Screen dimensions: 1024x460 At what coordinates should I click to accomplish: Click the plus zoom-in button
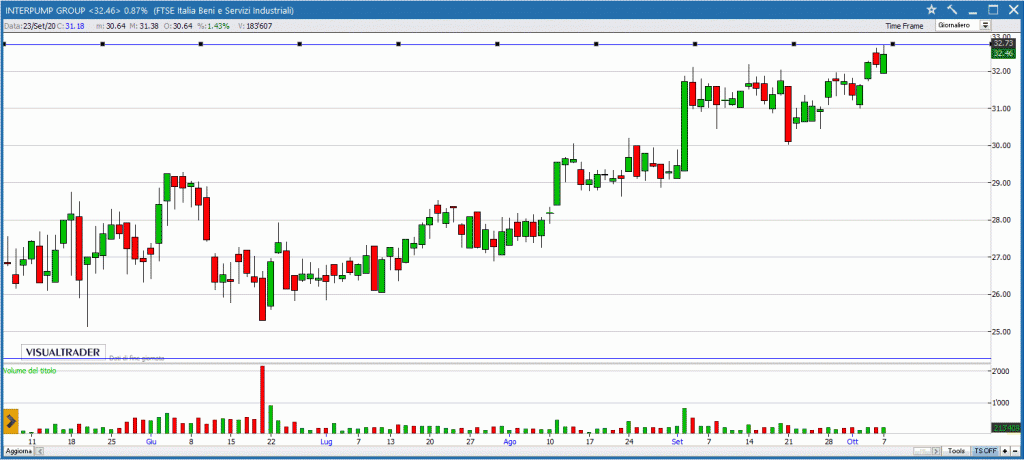click(1005, 452)
